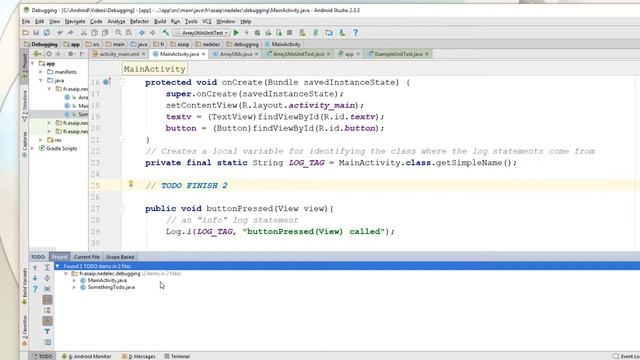Place cursor on the TODO FINISH 2 line
This screenshot has height=360, width=640.
pos(187,185)
